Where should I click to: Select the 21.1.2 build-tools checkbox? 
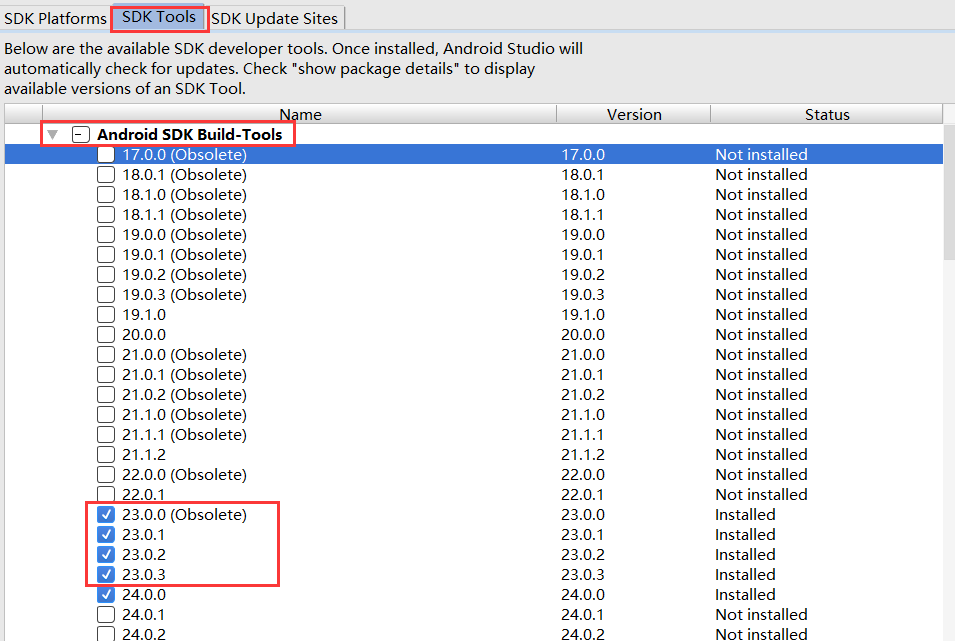106,455
